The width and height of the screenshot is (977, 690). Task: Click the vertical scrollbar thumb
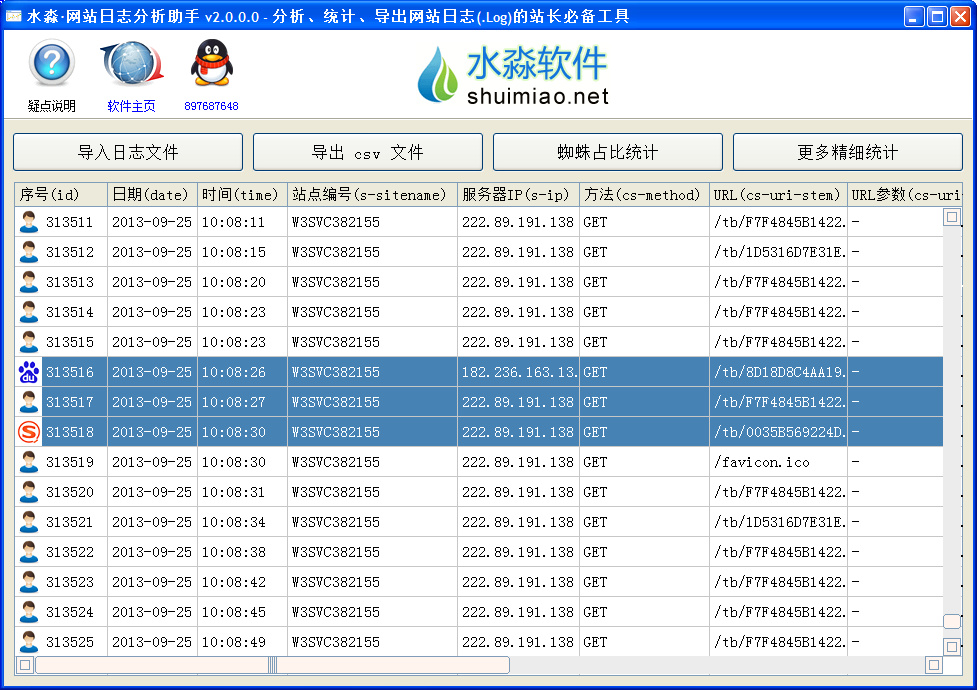951,621
